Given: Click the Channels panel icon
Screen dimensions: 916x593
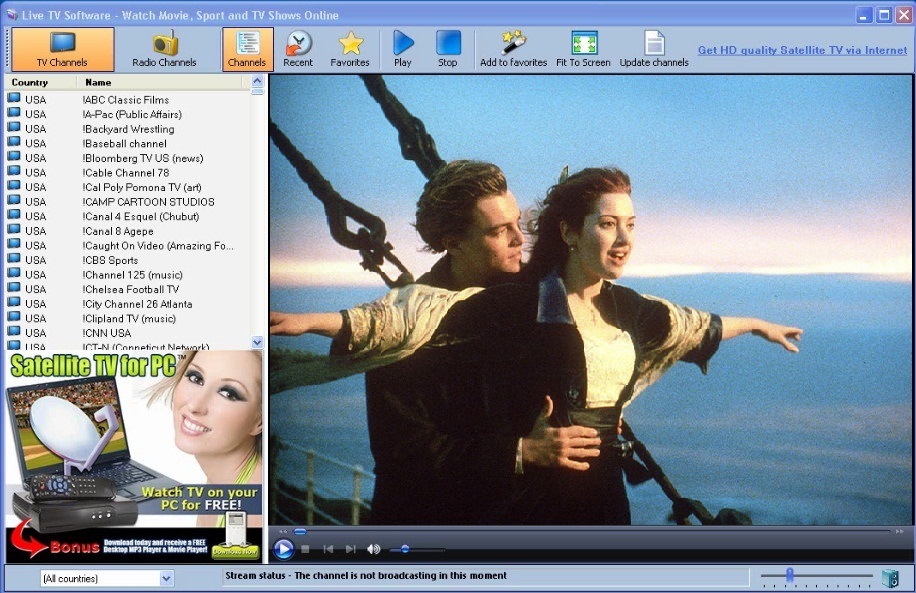Looking at the screenshot, I should 246,48.
